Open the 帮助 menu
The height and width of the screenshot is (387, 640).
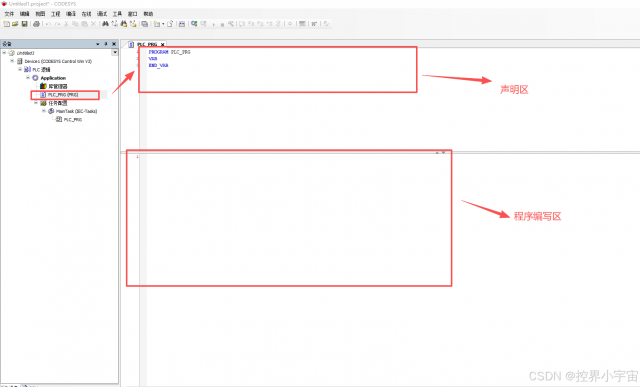148,14
